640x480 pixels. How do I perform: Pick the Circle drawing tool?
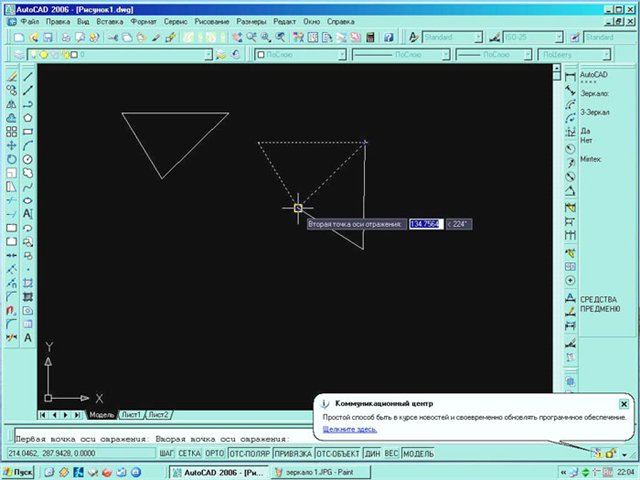pos(28,158)
